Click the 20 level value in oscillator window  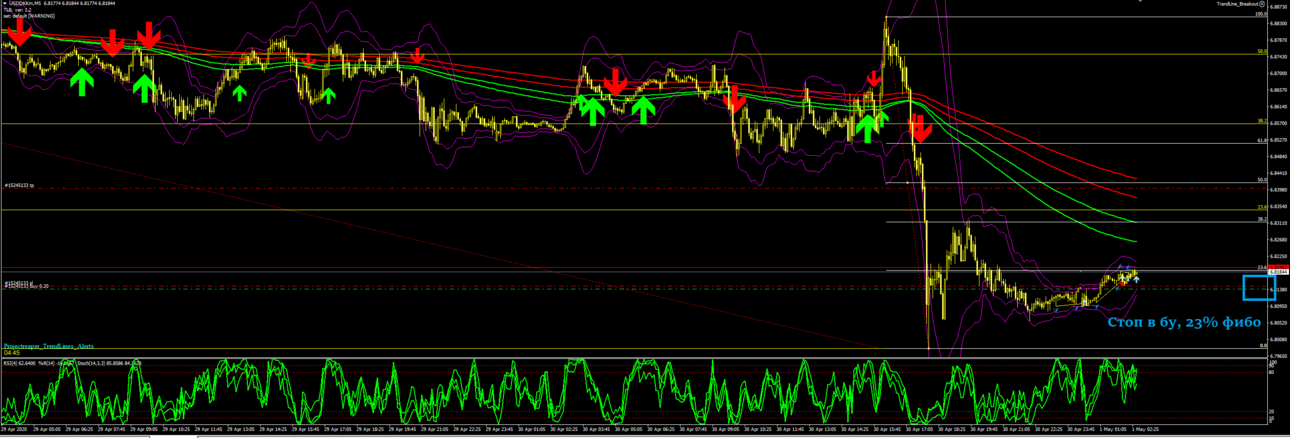click(1273, 411)
